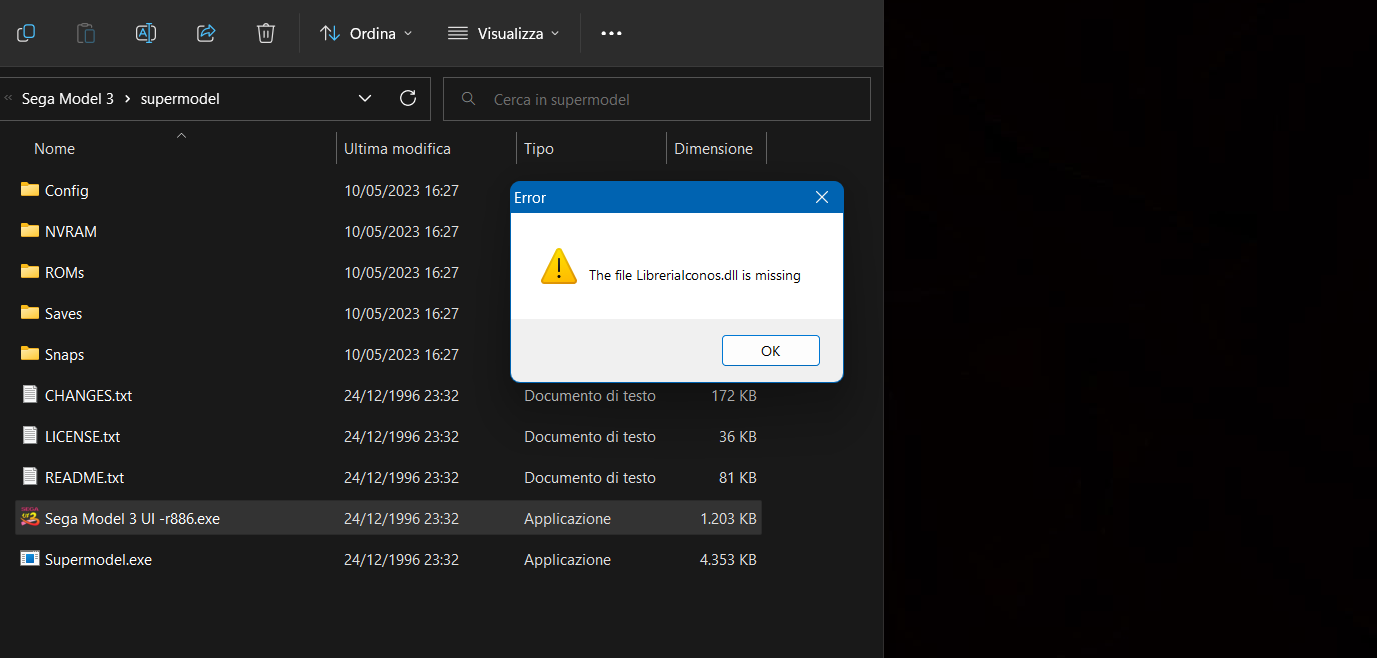Close the Error dialog with X
This screenshot has height=658, width=1377.
pos(822,197)
